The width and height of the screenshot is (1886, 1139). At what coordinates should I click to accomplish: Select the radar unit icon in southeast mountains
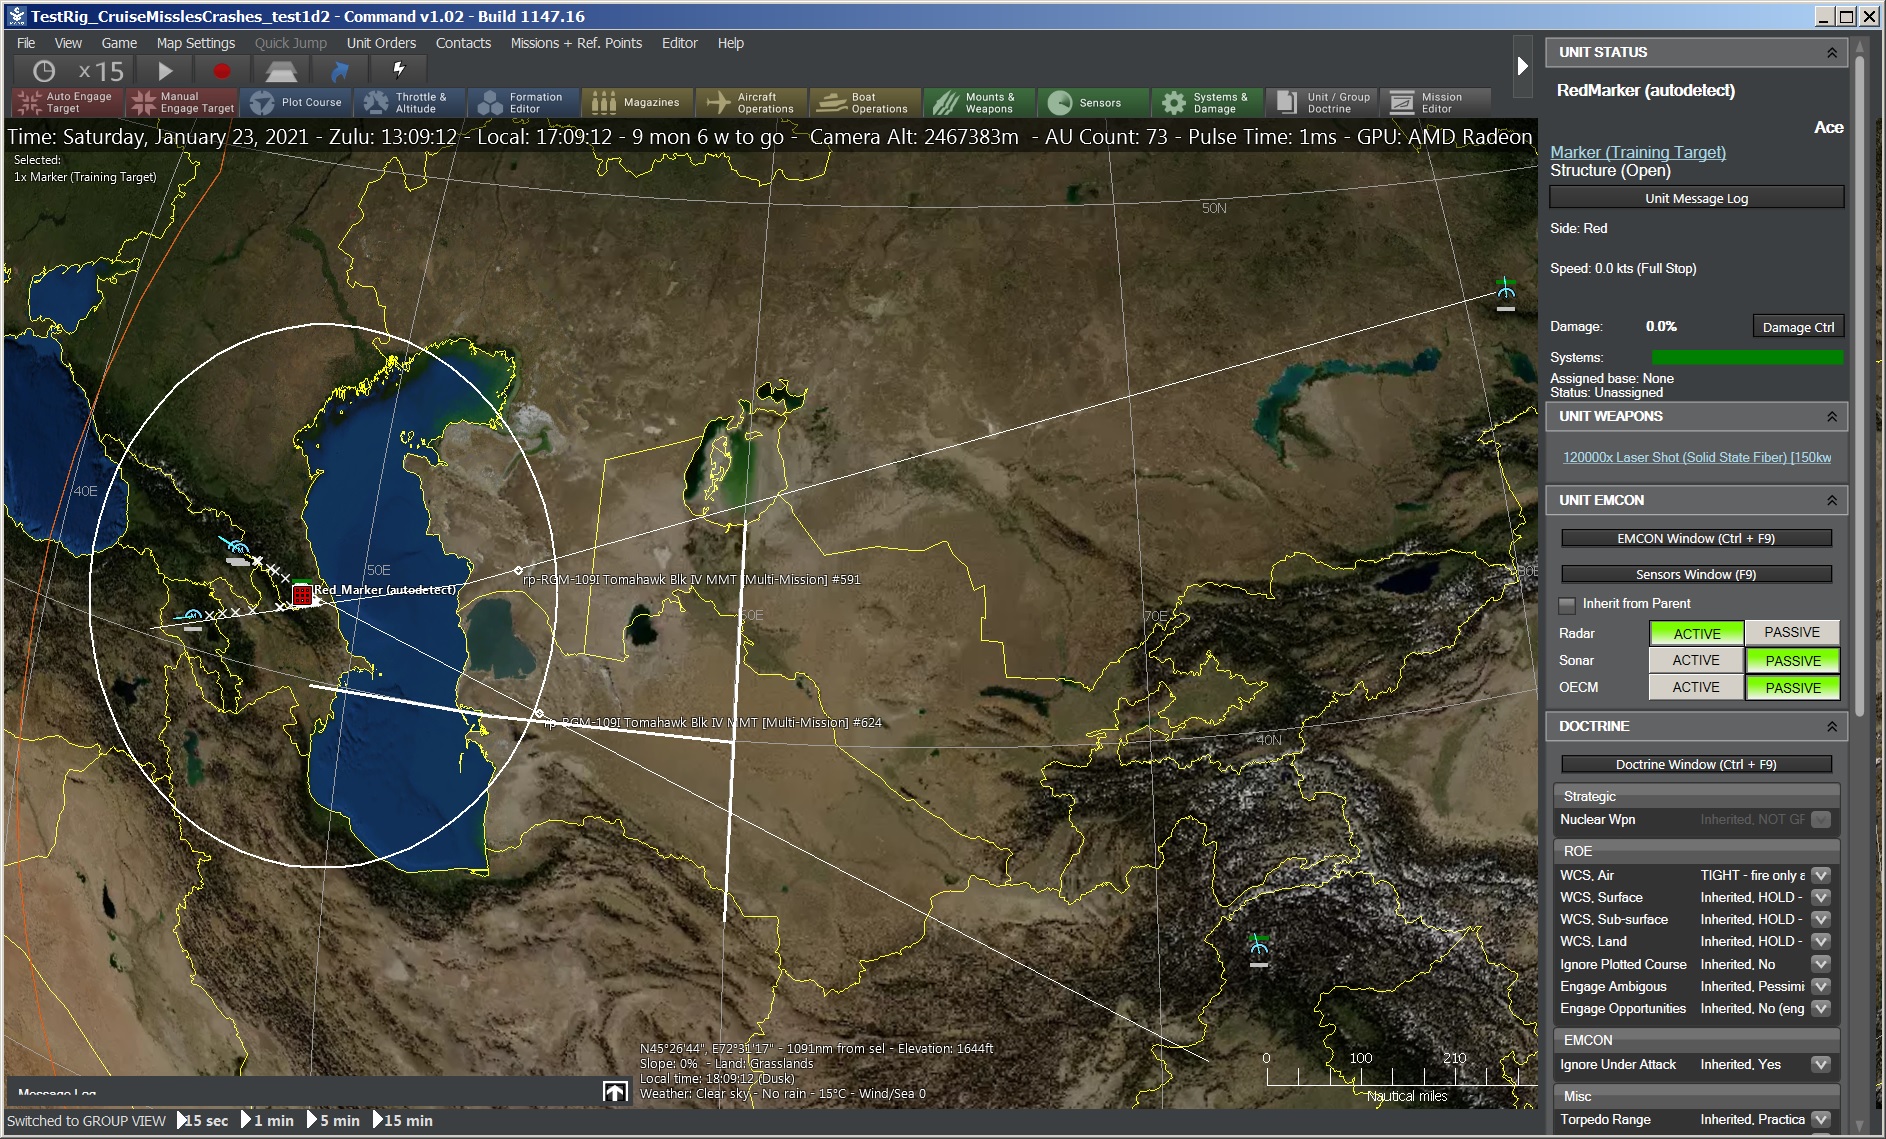(x=1259, y=948)
